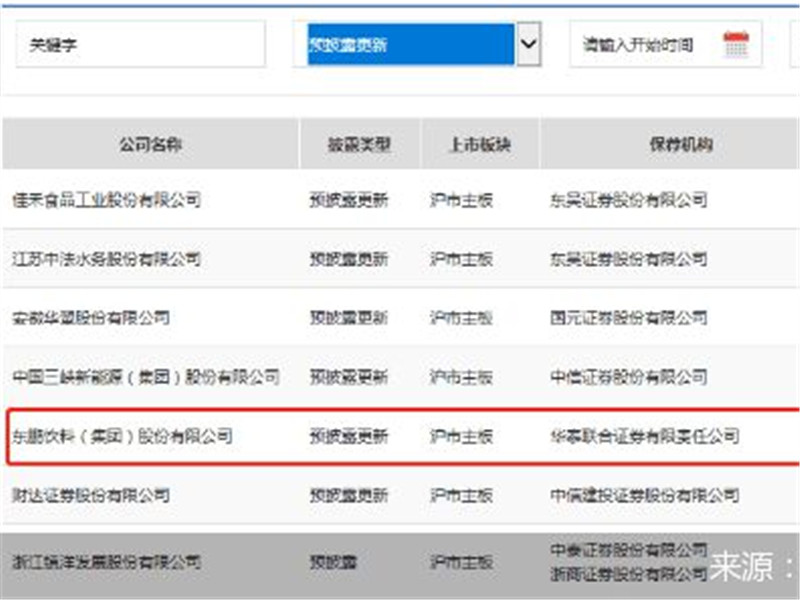Image resolution: width=800 pixels, height=600 pixels.
Task: Open 东鹏饮料（集团）股份有限公司 entry
Action: point(122,436)
